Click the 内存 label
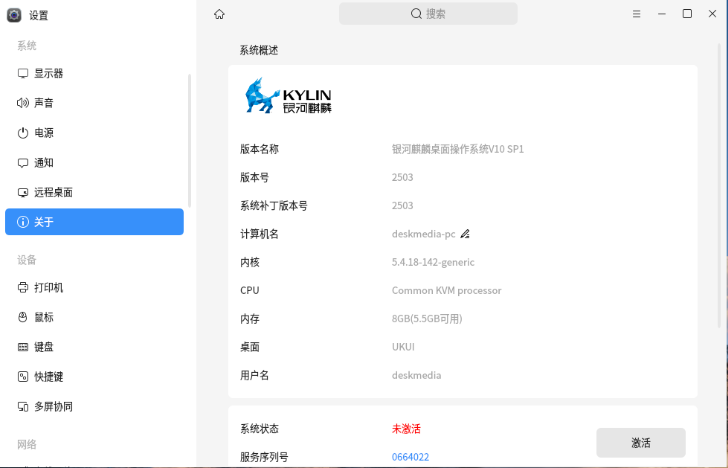 click(250, 318)
